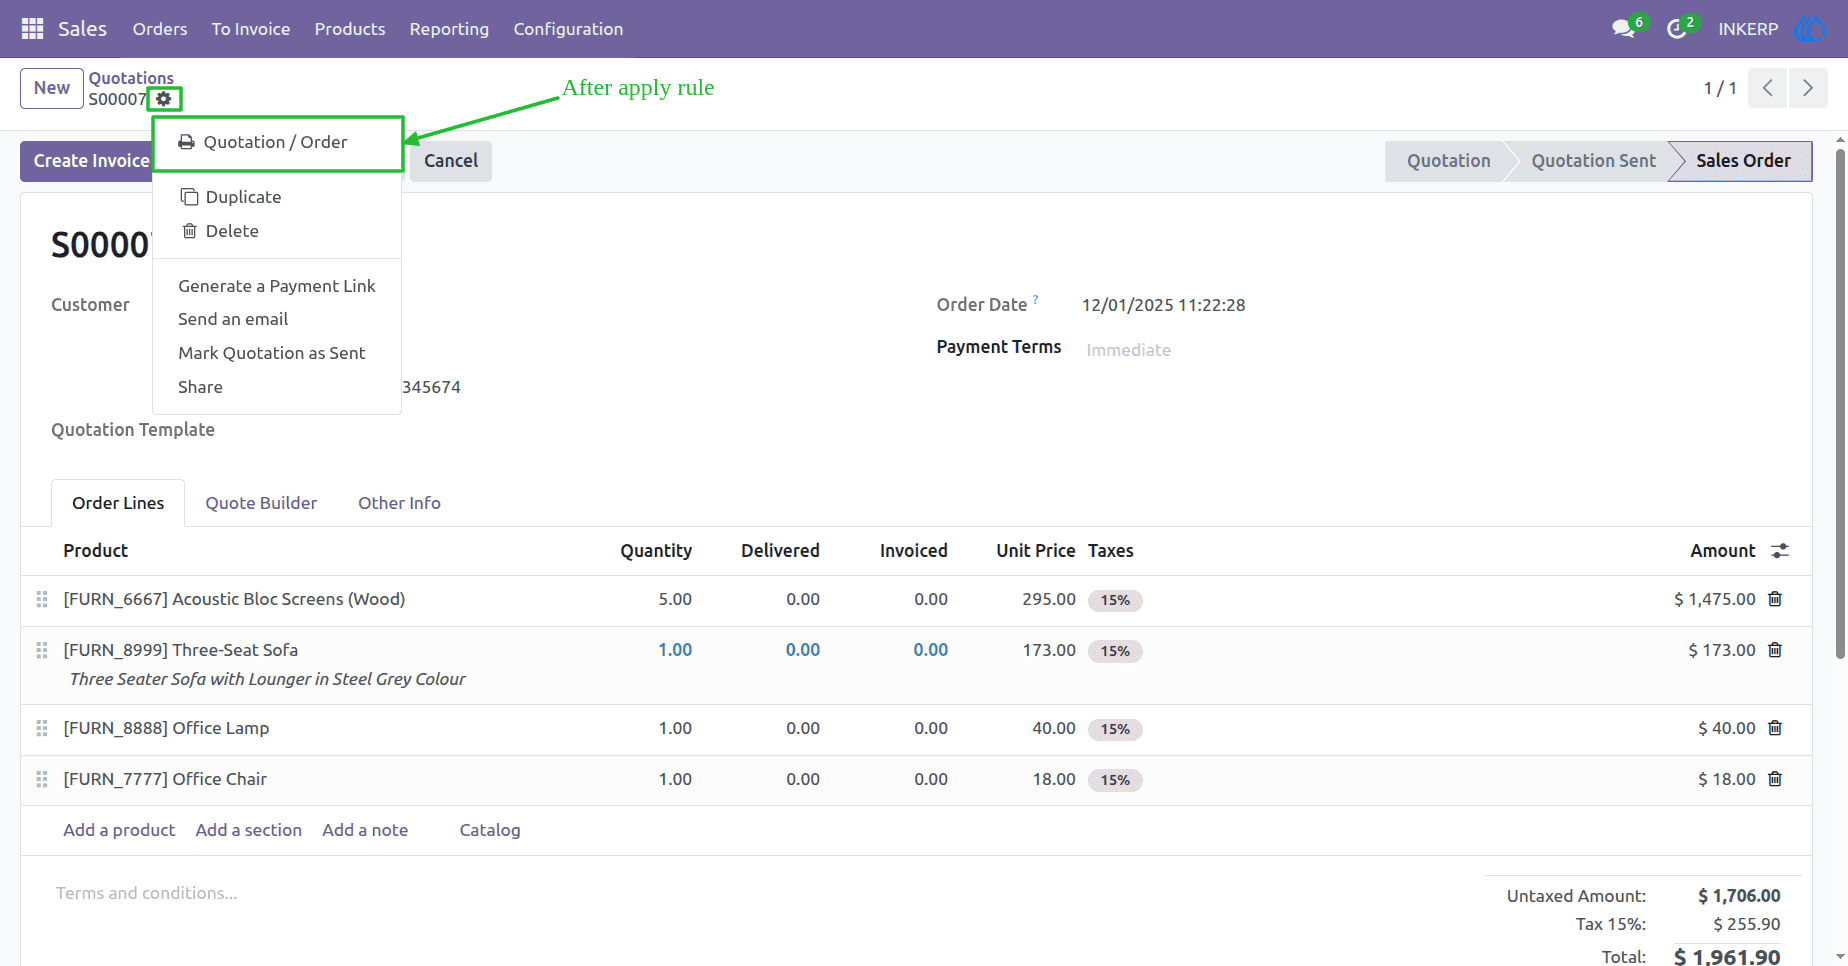Switch to the Other Info tab

[399, 503]
